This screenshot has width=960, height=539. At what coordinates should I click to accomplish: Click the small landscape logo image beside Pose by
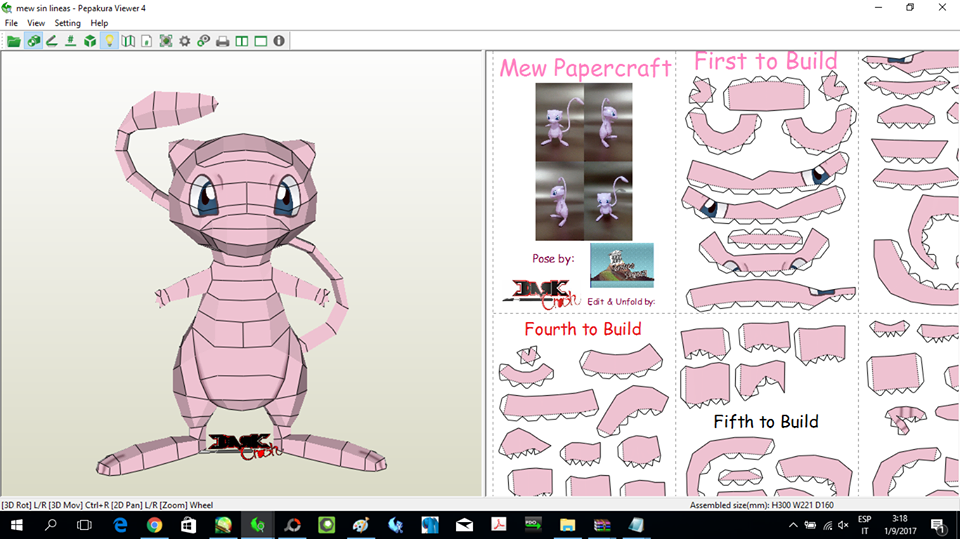[621, 265]
